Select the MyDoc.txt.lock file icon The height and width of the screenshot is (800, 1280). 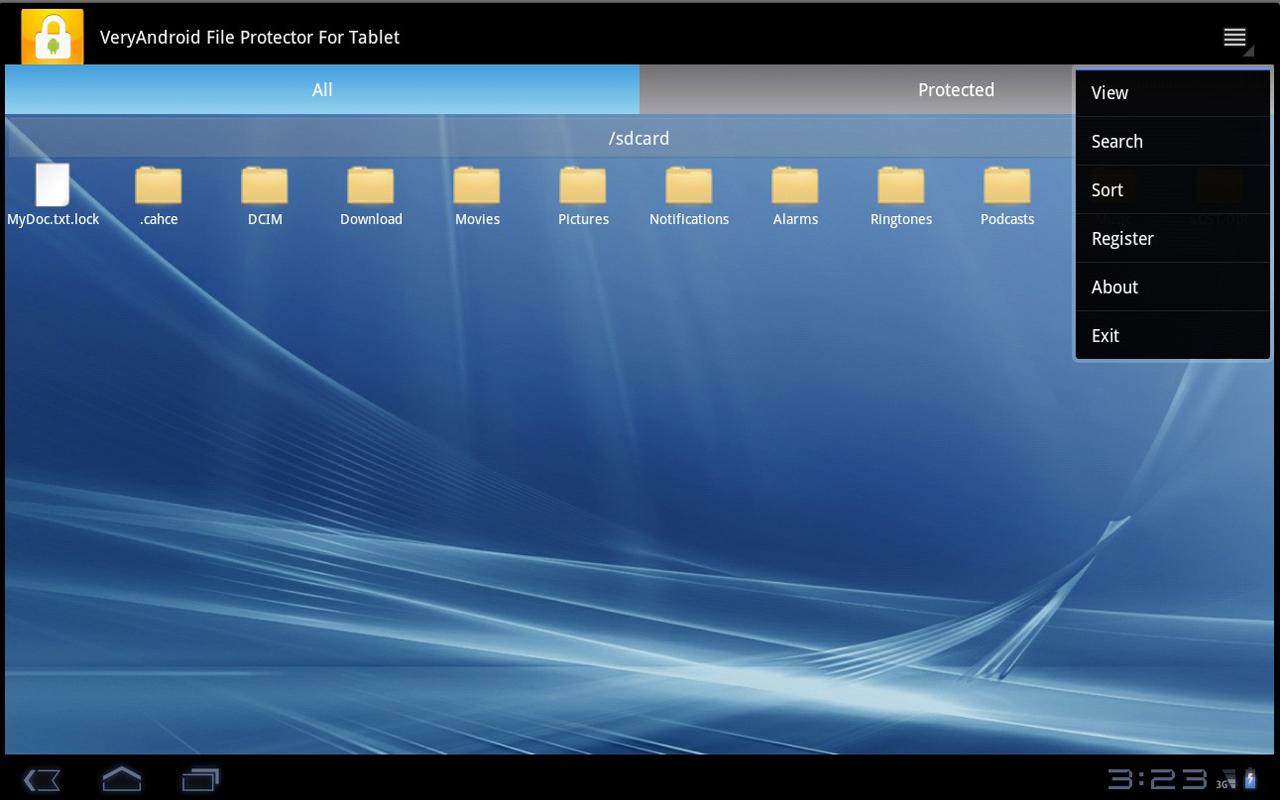tap(52, 185)
